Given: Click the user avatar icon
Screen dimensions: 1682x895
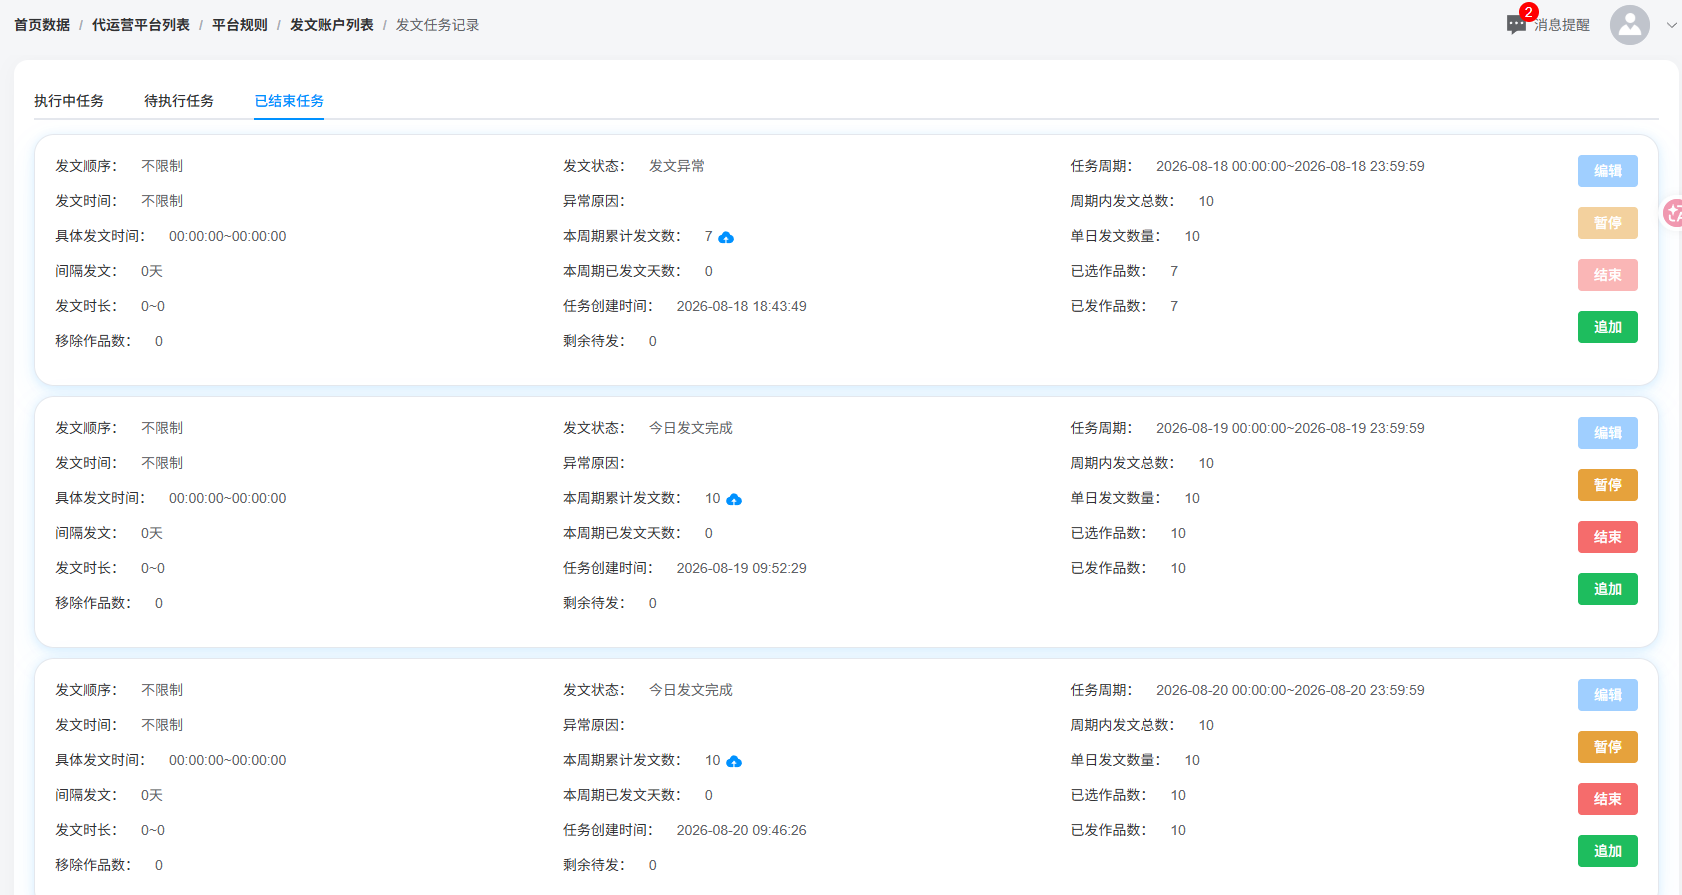Looking at the screenshot, I should [x=1629, y=25].
